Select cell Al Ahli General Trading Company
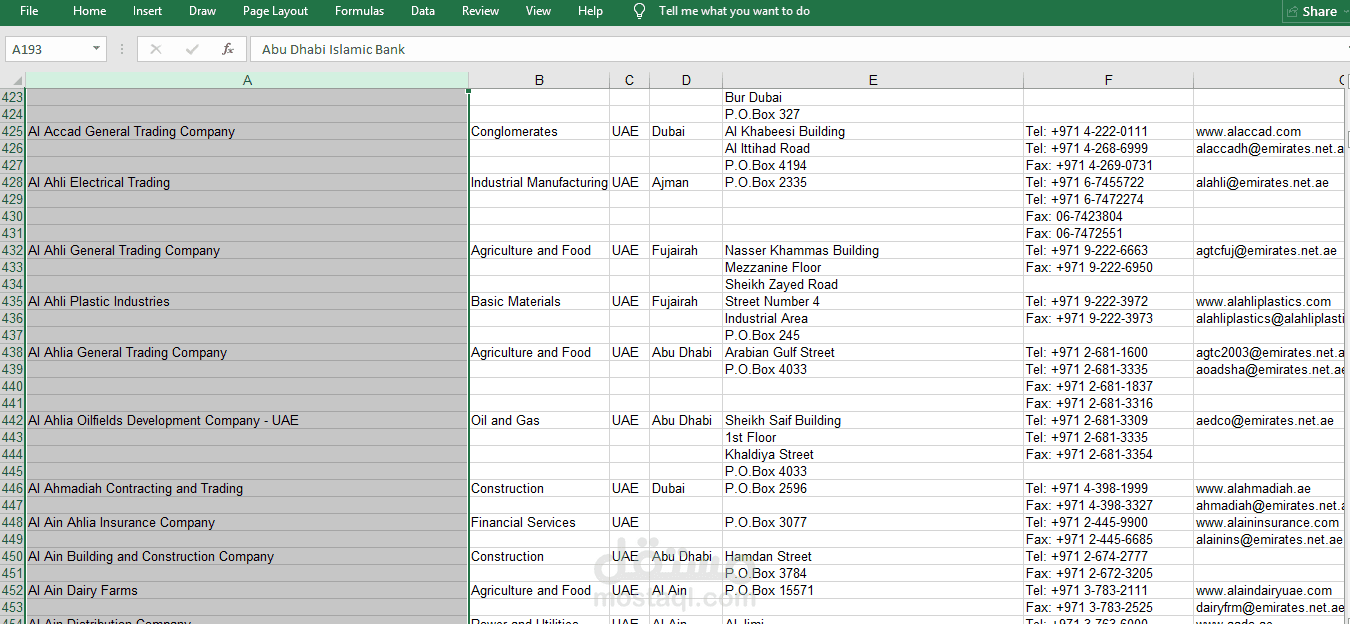This screenshot has width=1350, height=624. [247, 250]
